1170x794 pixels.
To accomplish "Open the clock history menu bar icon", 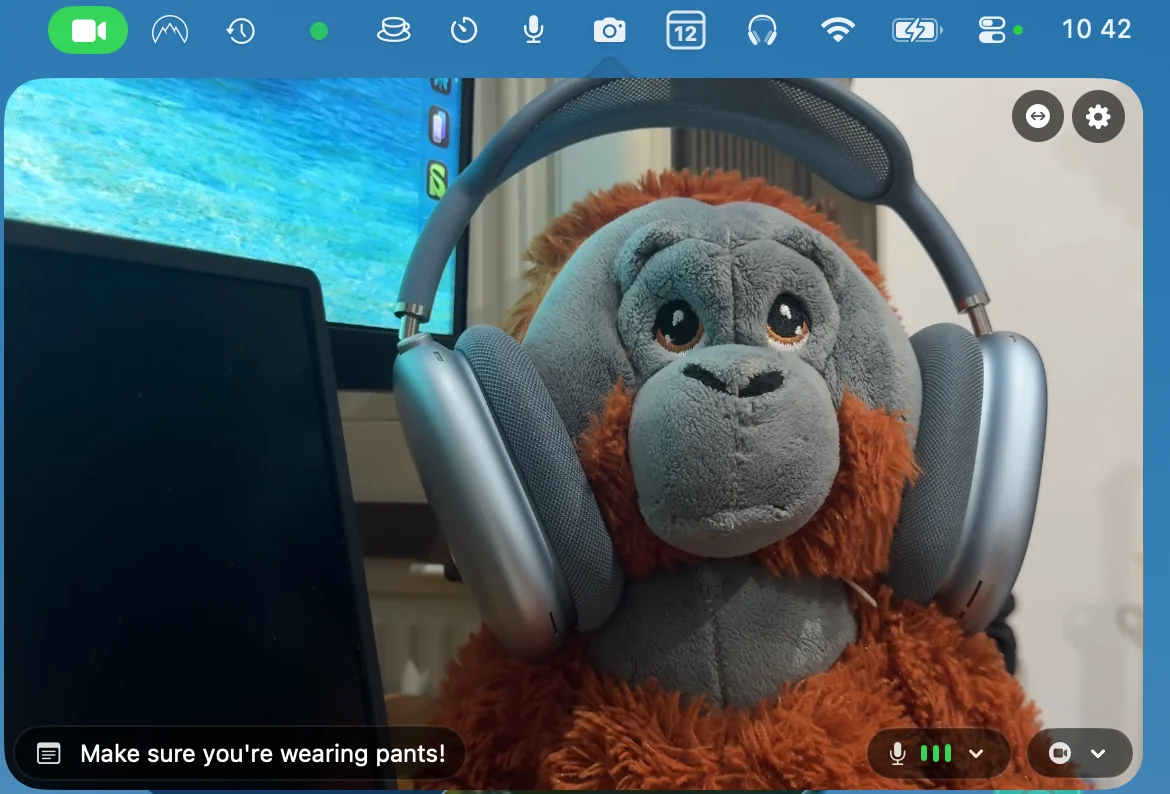I will pos(240,31).
